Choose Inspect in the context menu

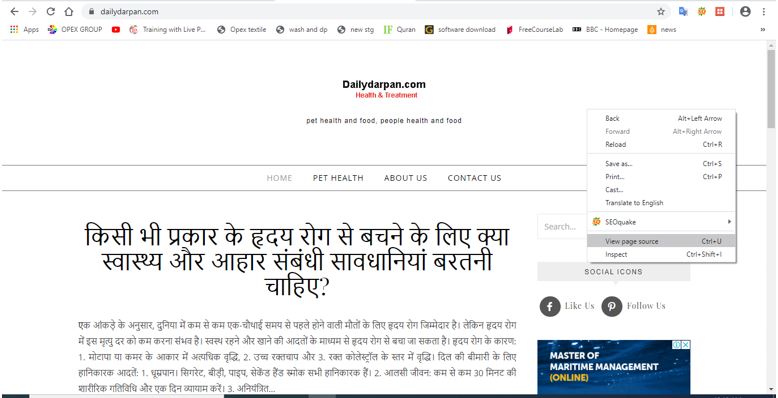coord(661,255)
